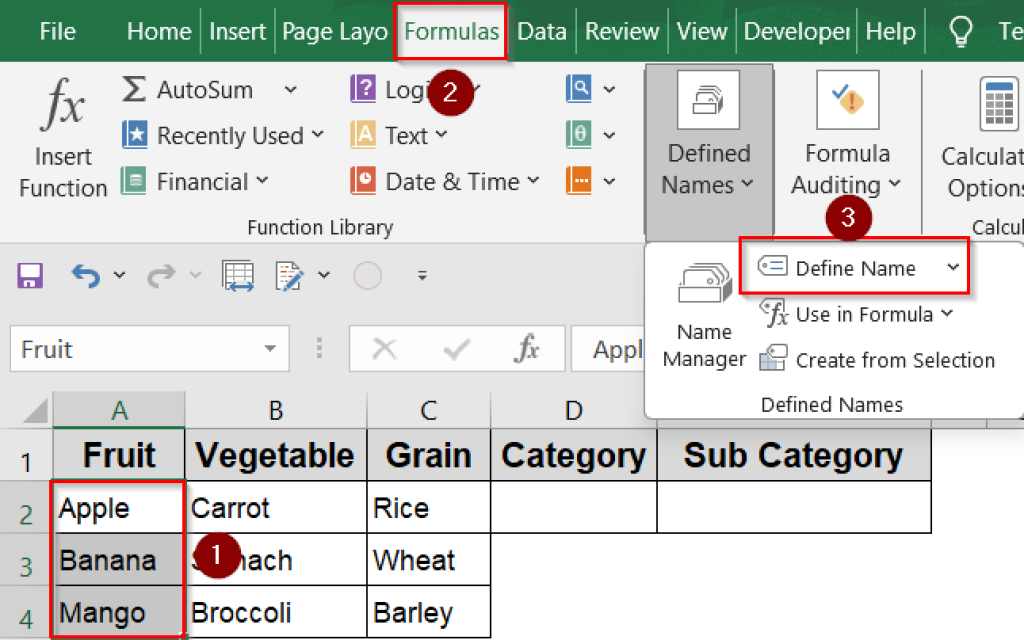The width and height of the screenshot is (1024, 640).
Task: Switch to the Data tab
Action: coord(542,31)
